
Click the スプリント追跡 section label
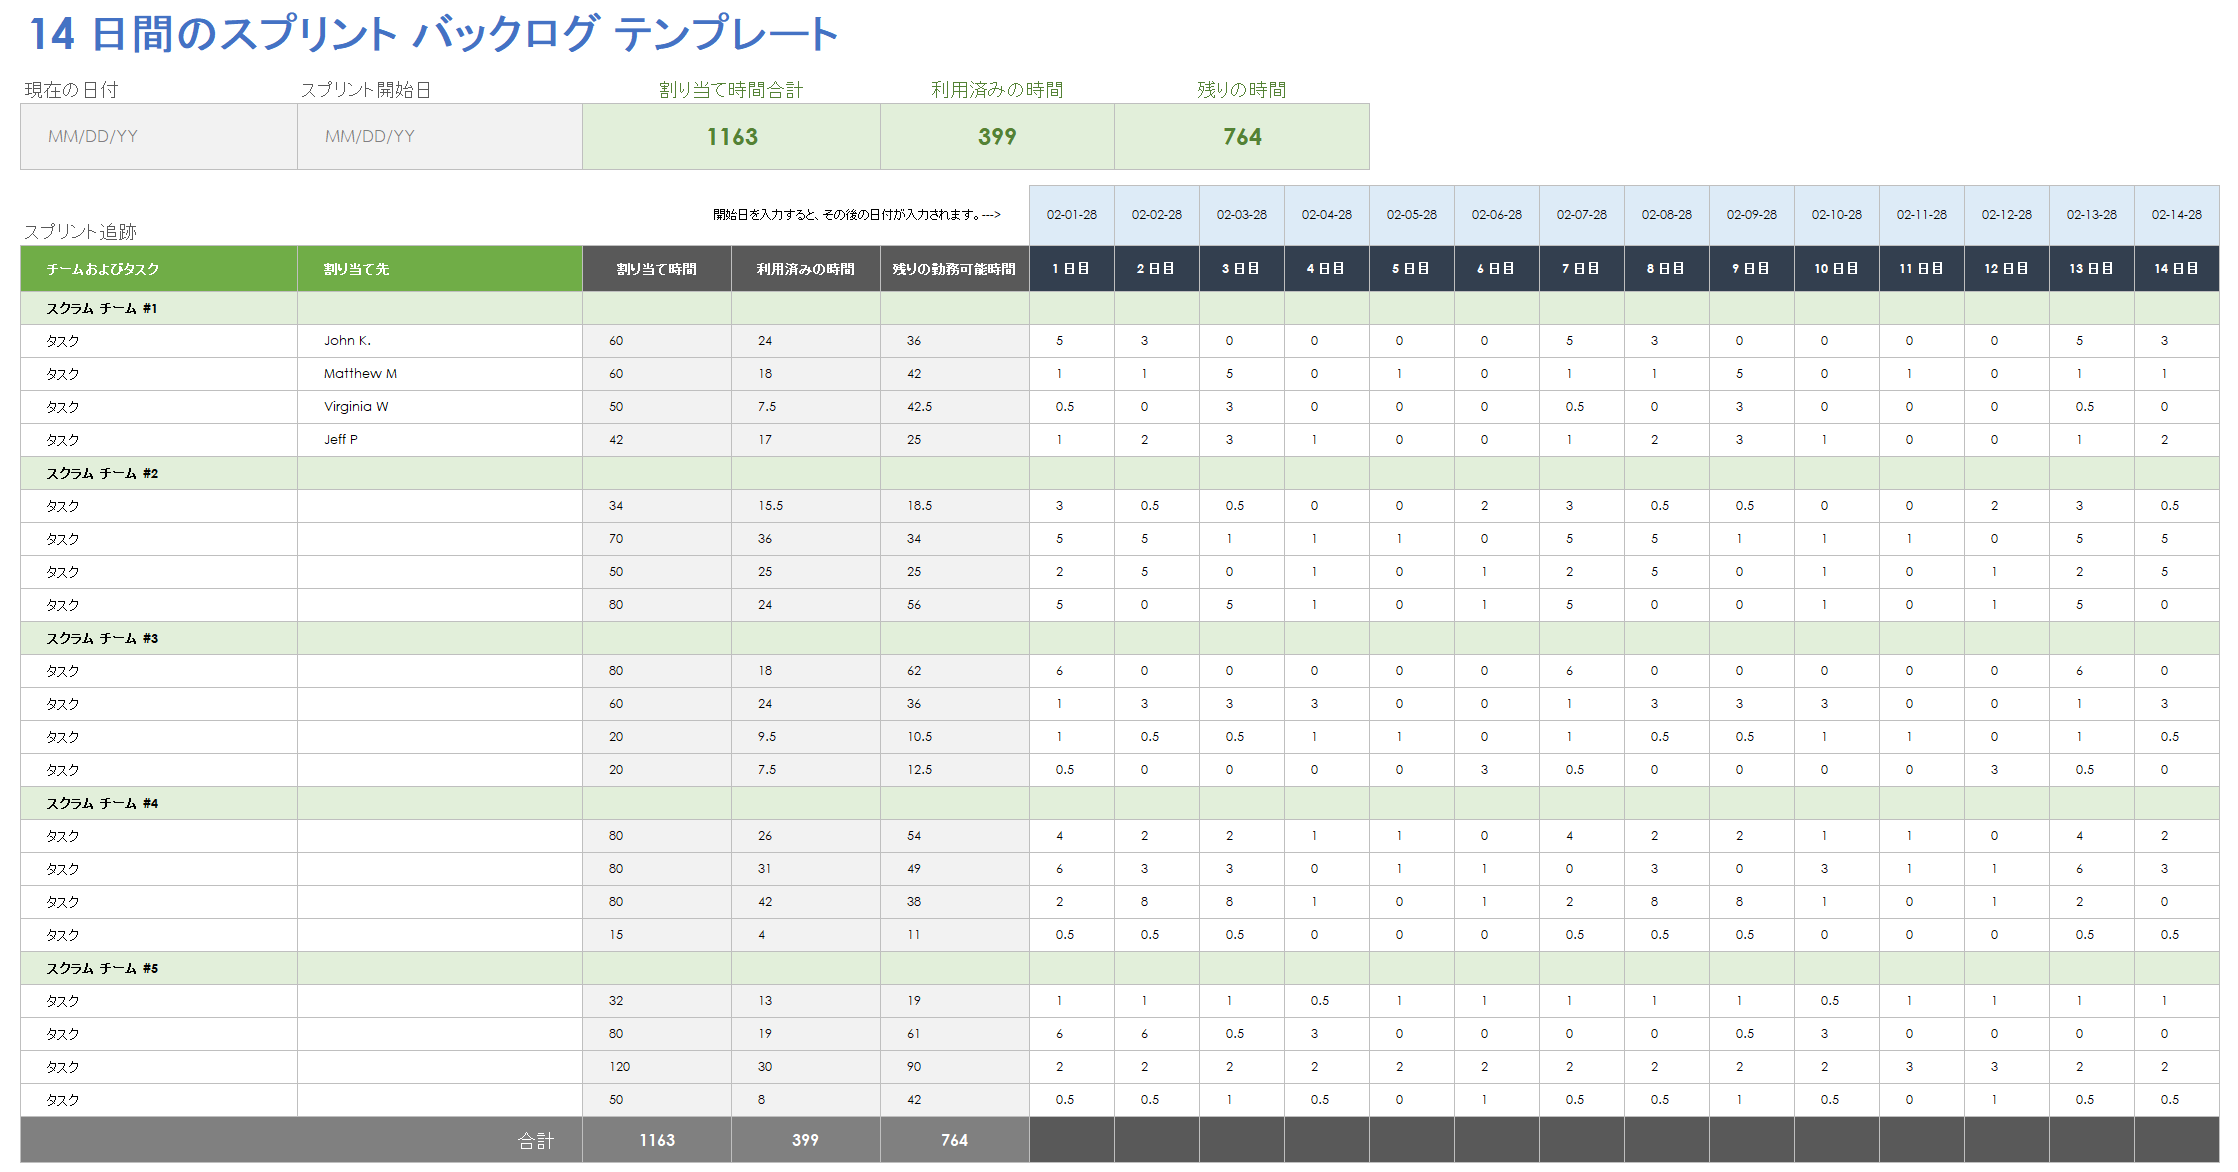coord(80,232)
